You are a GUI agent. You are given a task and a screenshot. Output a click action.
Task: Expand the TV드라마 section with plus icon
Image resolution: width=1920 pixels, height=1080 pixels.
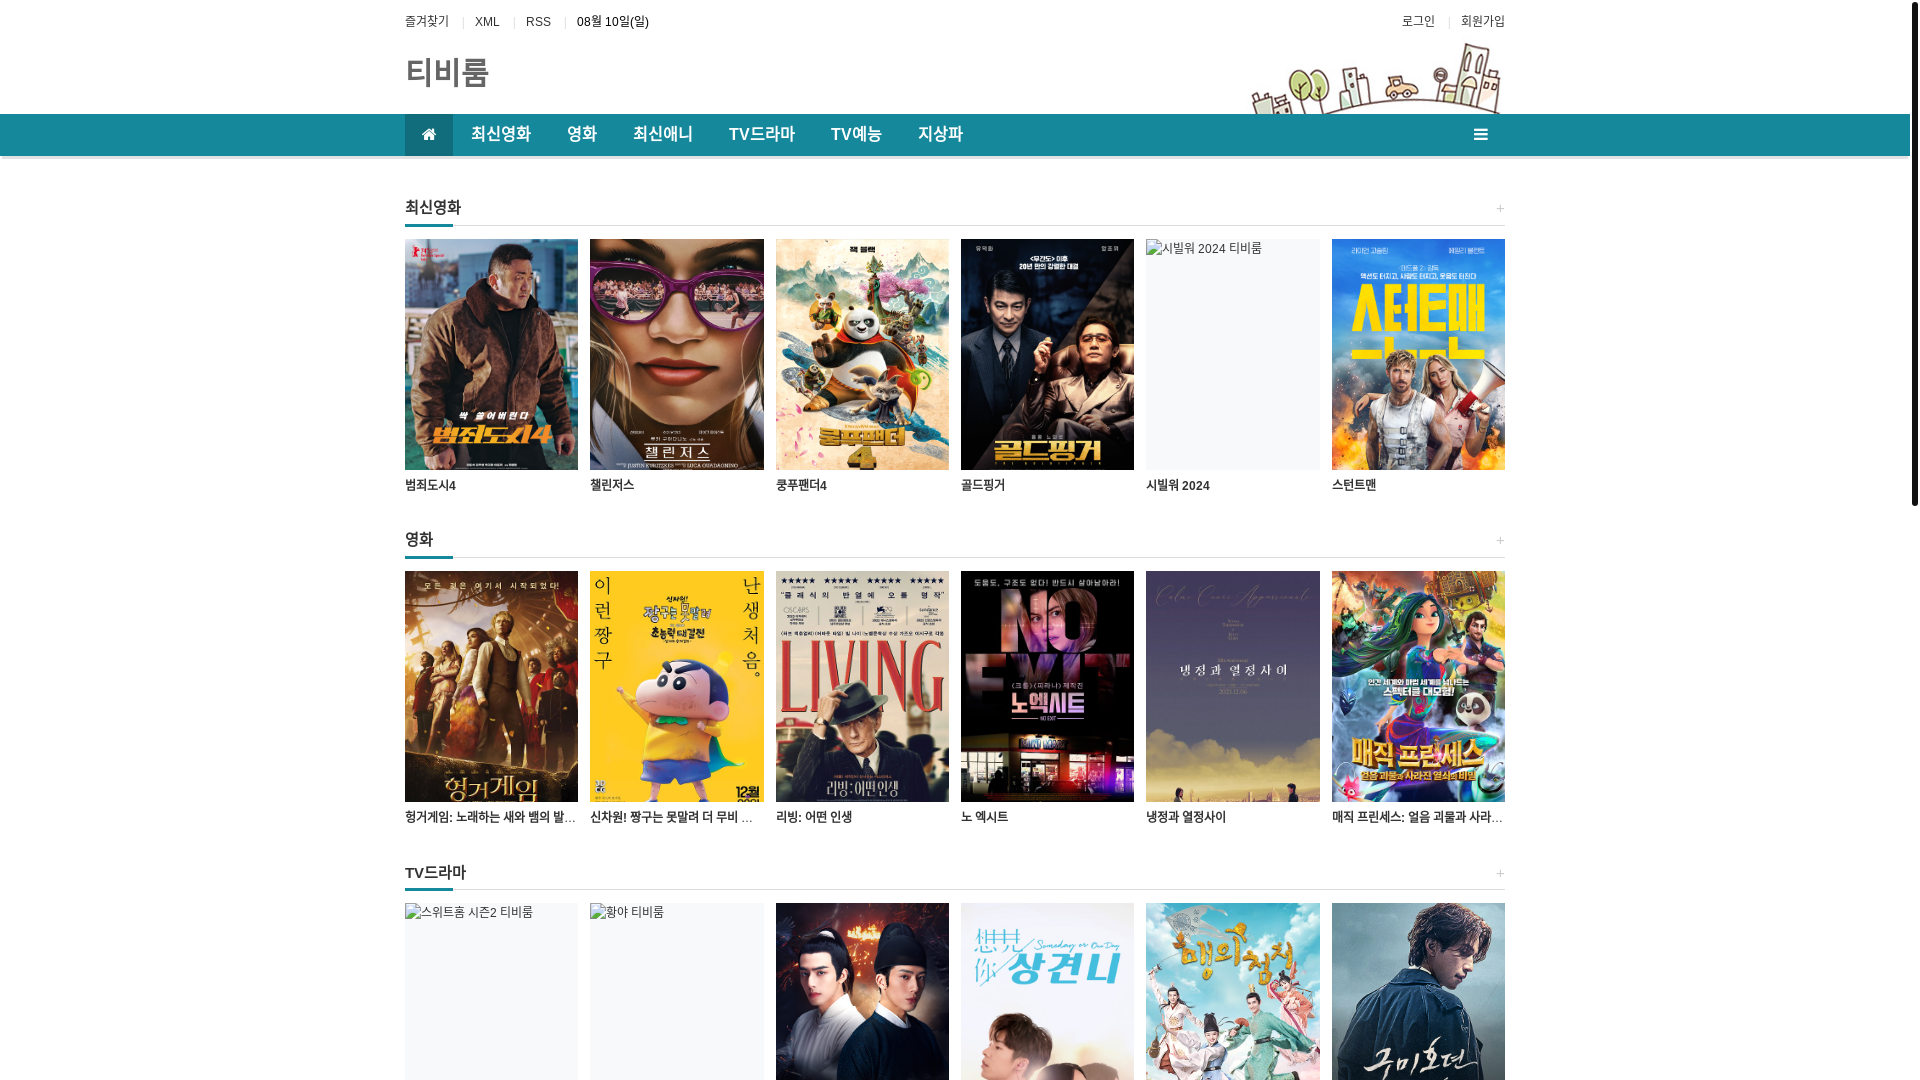click(1499, 873)
